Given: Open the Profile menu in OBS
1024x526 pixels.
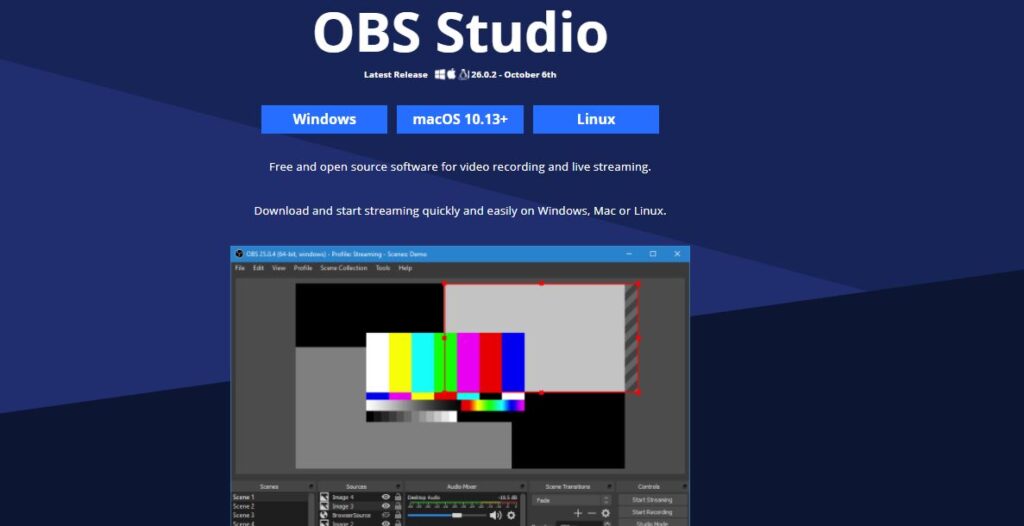Looking at the screenshot, I should [x=302, y=268].
